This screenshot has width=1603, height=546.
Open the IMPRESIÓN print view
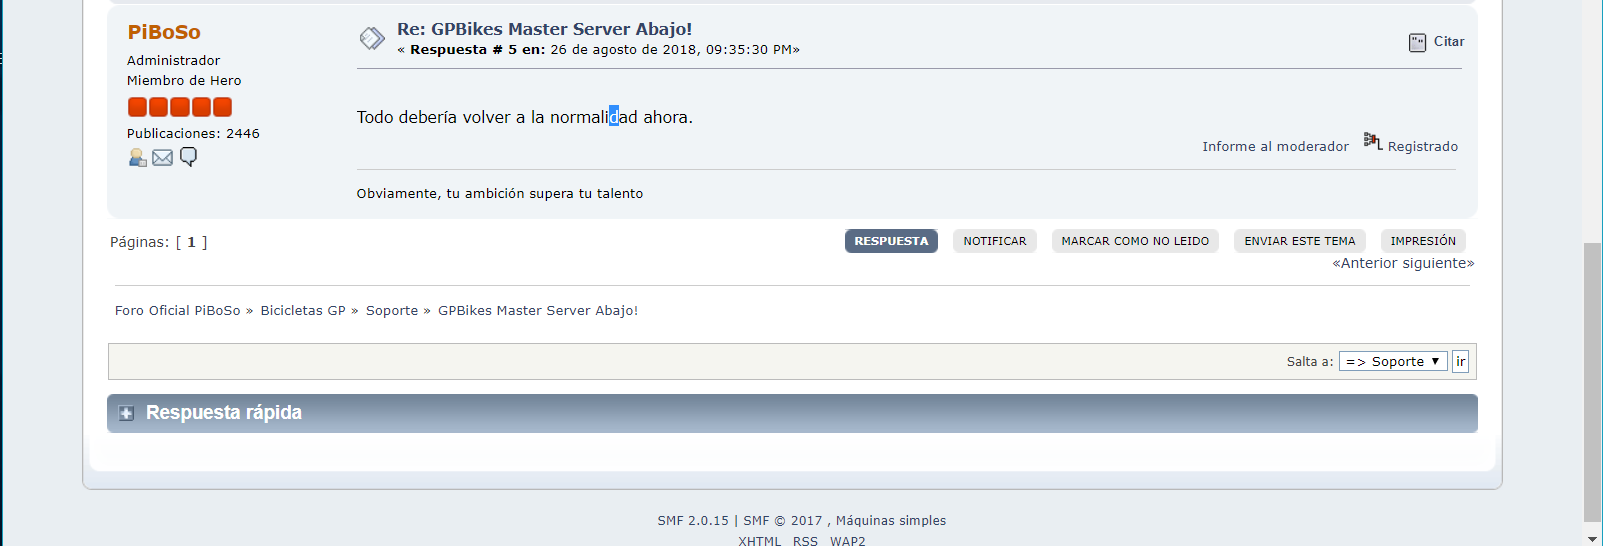[x=1423, y=241]
